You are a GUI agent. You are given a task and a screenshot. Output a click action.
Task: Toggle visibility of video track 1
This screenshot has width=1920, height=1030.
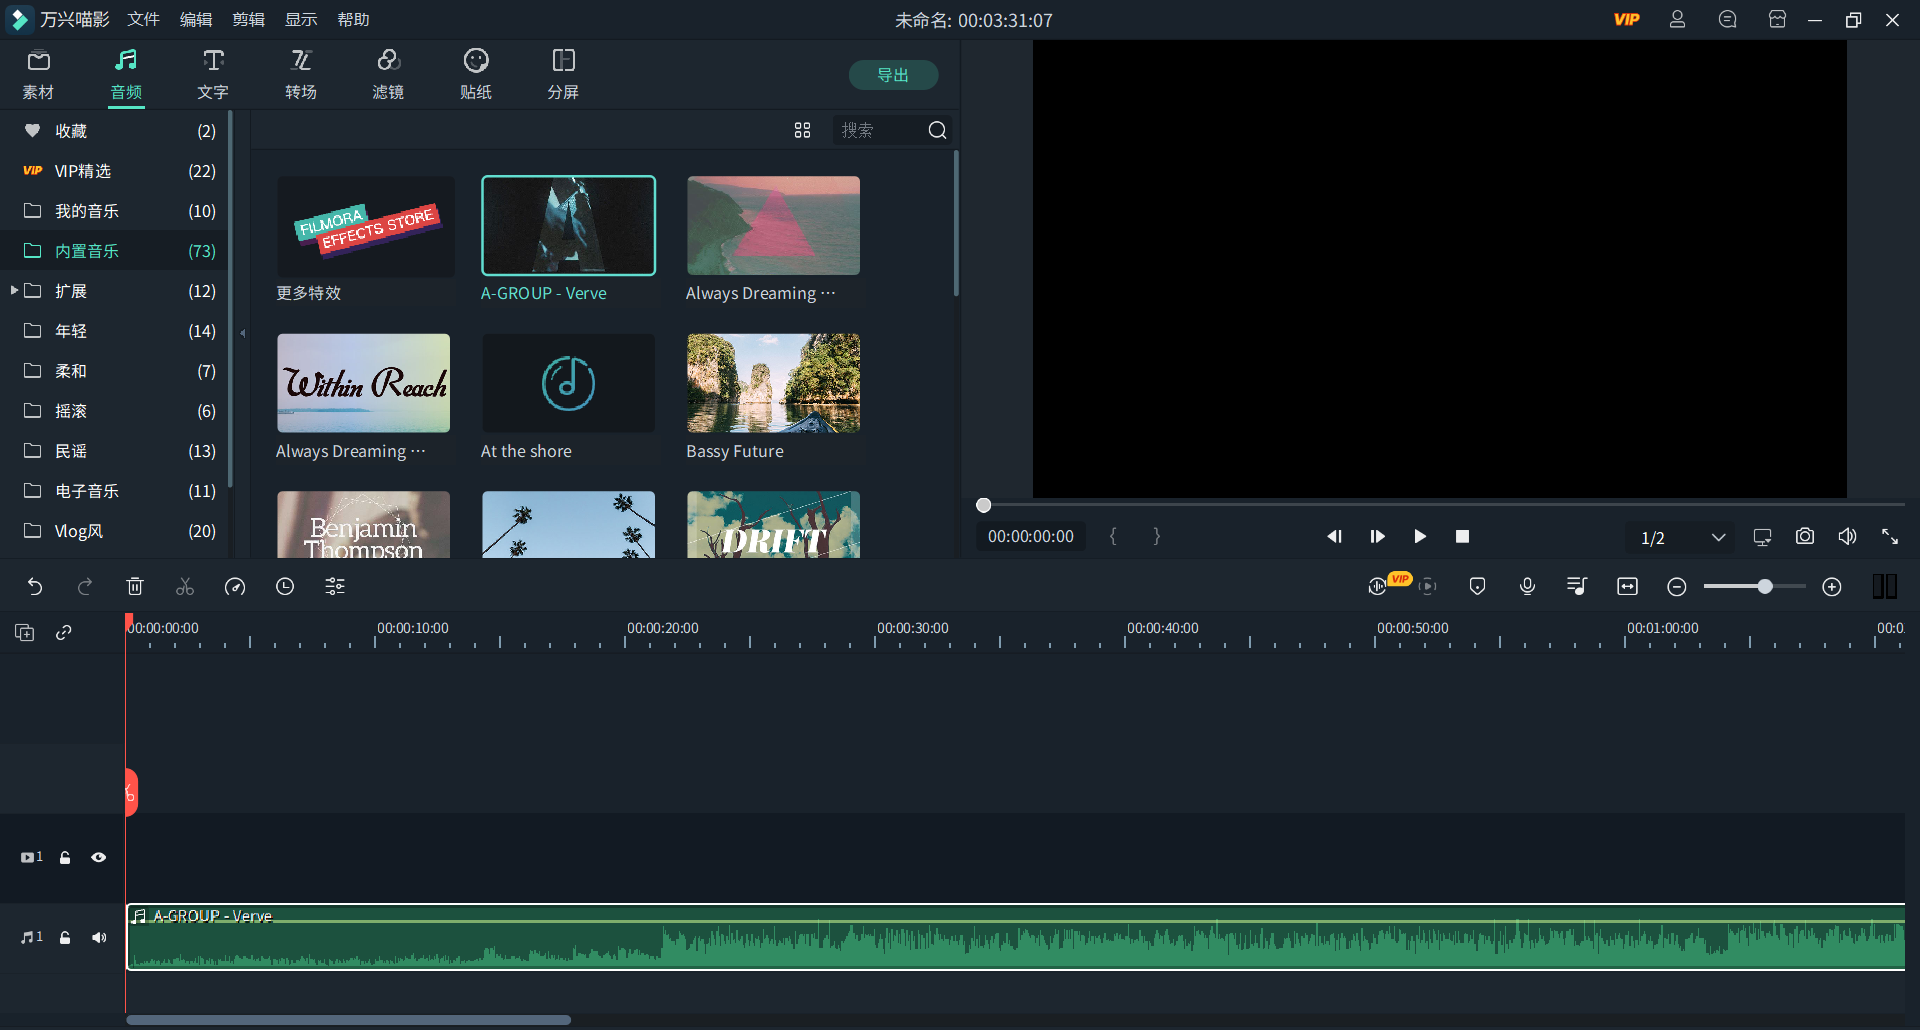click(99, 857)
